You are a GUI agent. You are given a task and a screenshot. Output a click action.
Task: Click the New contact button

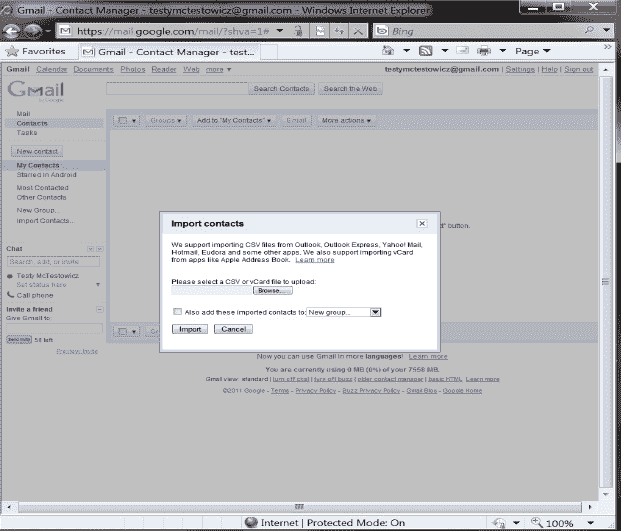point(37,151)
